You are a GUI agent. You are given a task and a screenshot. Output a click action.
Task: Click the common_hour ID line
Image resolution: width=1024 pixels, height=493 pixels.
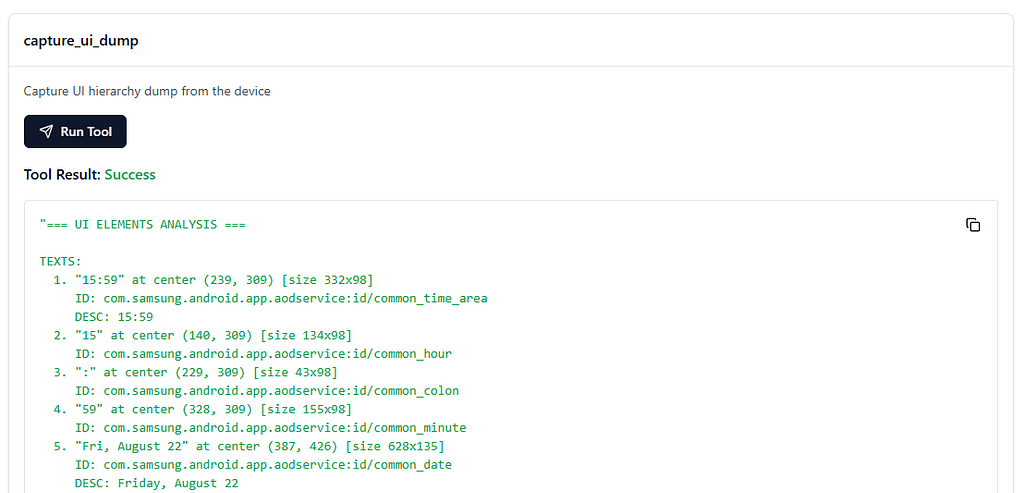263,353
